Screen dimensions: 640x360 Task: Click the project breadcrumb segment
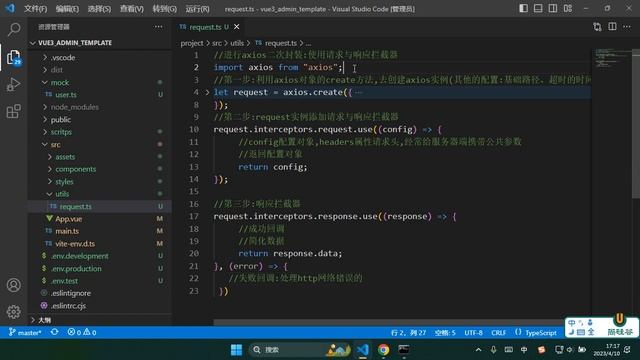pos(192,43)
